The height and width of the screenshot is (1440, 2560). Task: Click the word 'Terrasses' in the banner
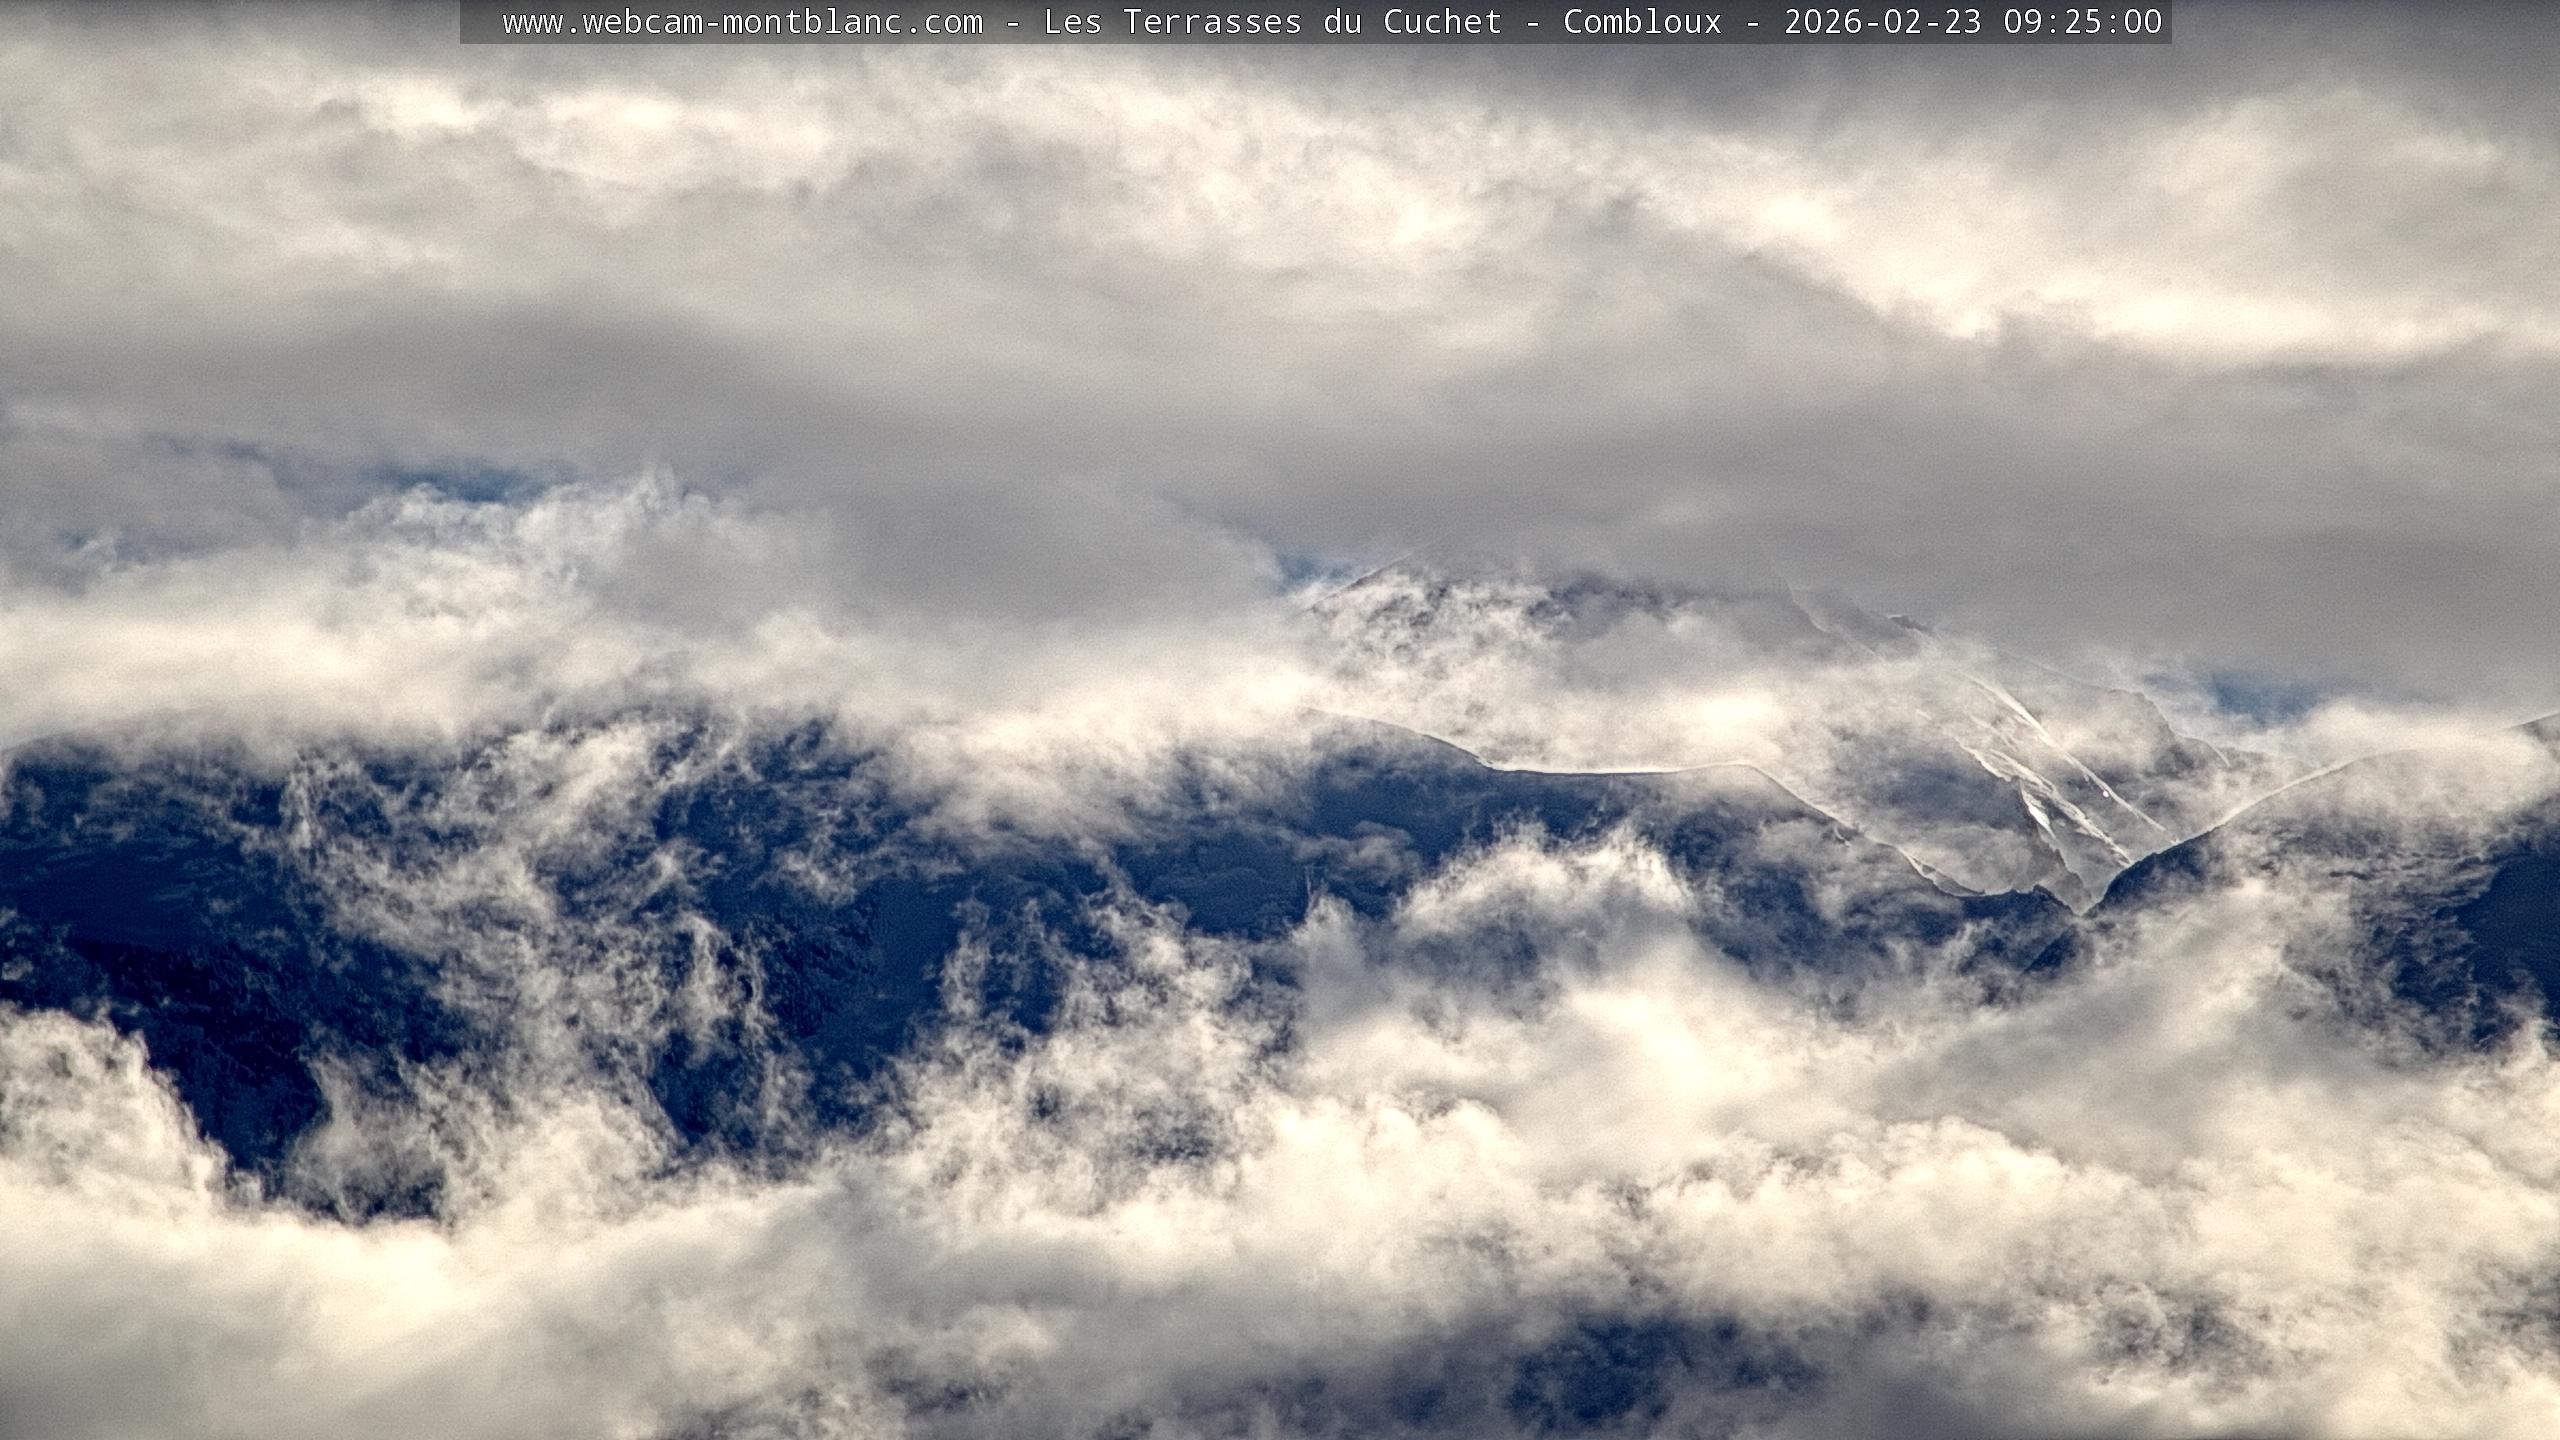pyautogui.click(x=1212, y=22)
